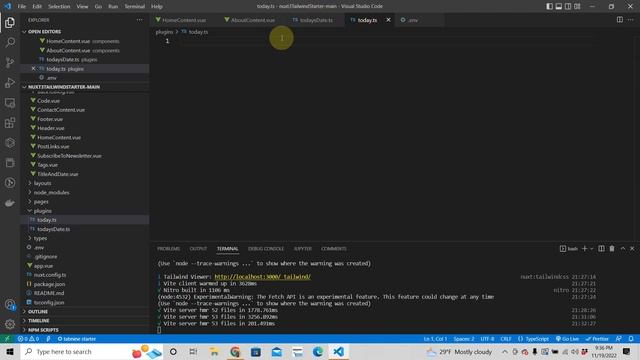
Task: Click errors and warnings status indicator
Action: (x=28, y=339)
